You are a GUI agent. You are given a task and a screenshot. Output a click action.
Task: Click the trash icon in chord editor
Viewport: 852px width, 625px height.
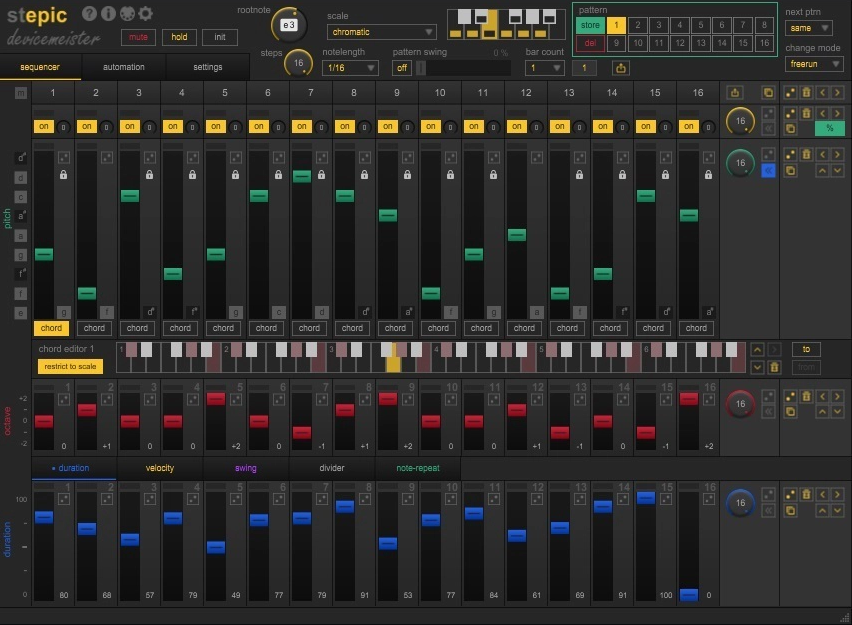[773, 367]
